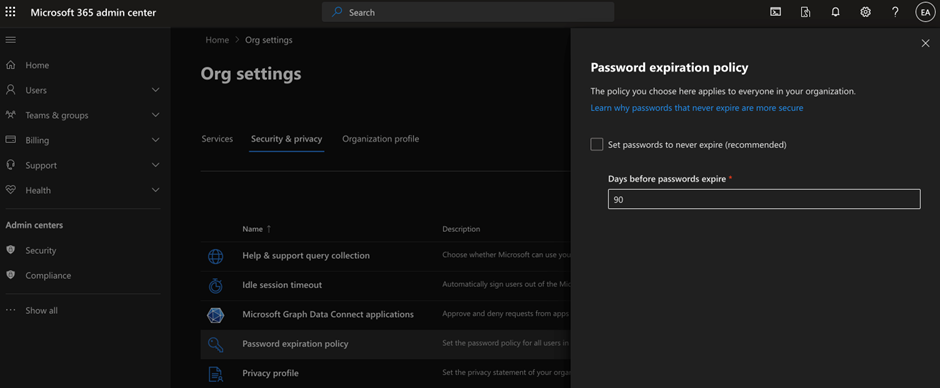940x388 pixels.
Task: Open Help & support query collection
Action: (306, 255)
